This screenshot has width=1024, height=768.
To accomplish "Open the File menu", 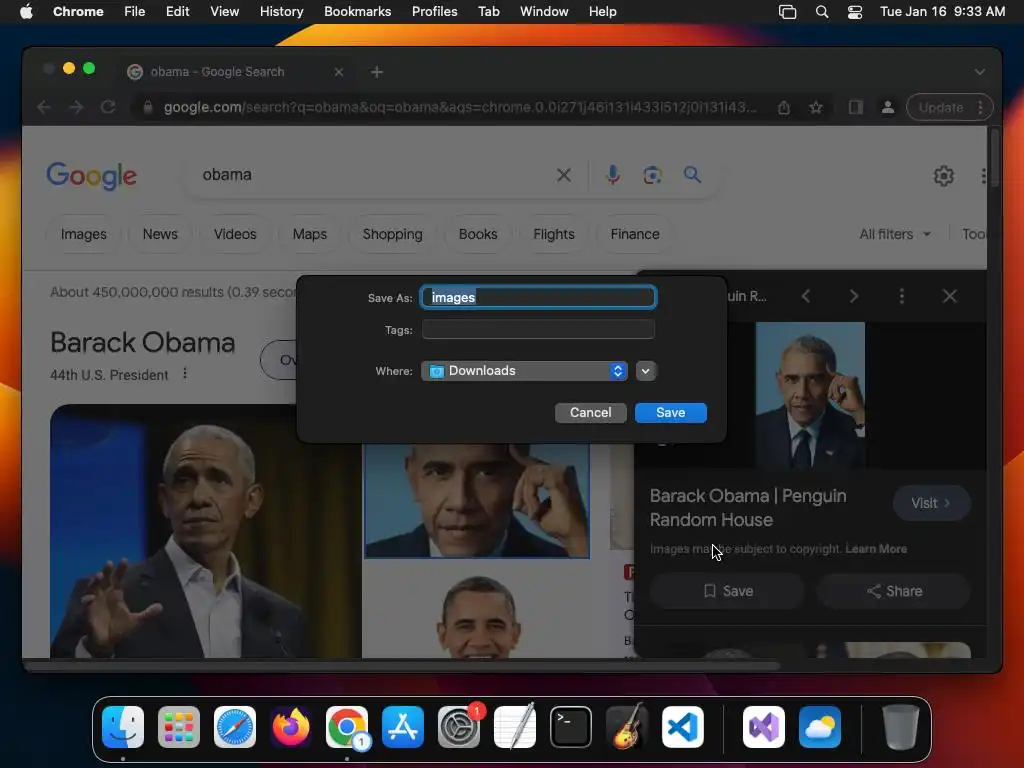I will click(x=135, y=11).
